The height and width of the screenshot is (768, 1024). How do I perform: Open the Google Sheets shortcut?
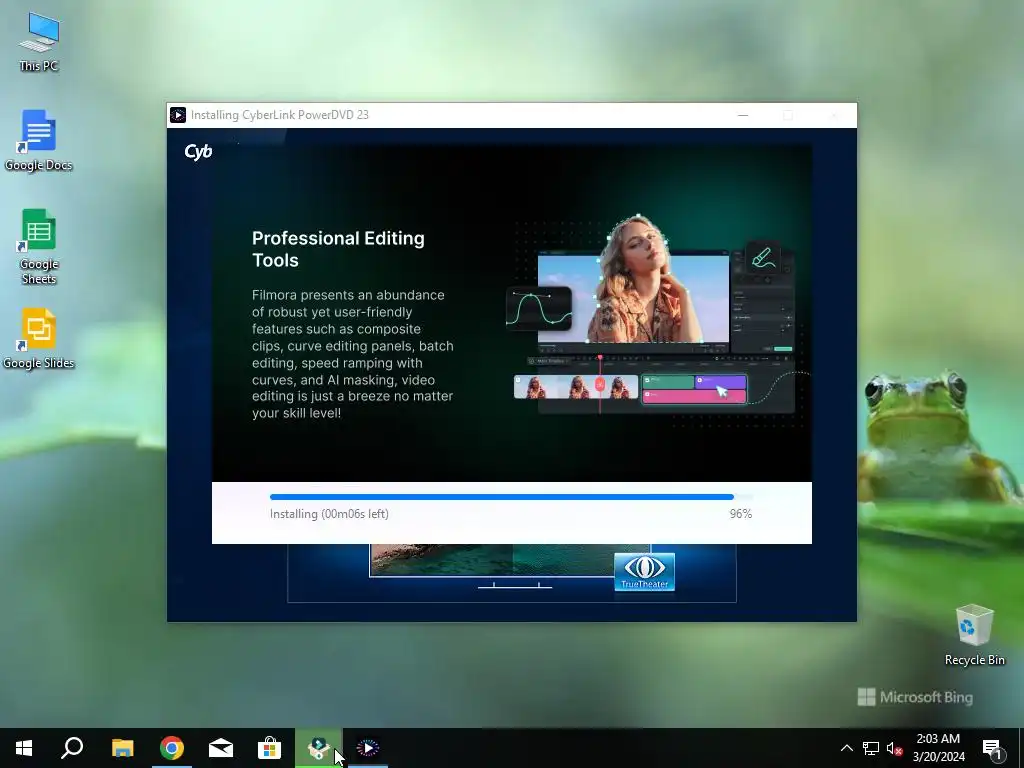[x=39, y=247]
